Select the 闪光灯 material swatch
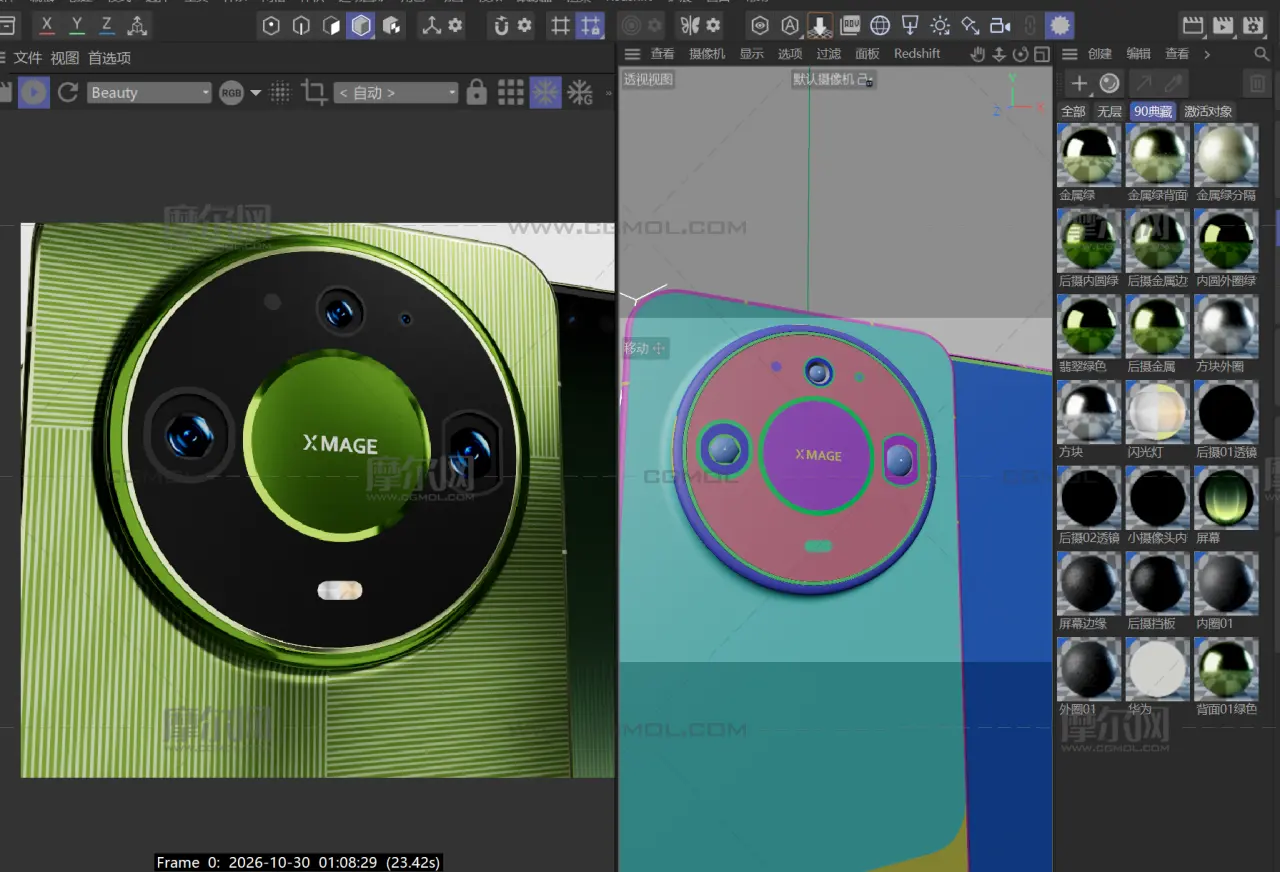The width and height of the screenshot is (1280, 872). pos(1157,413)
